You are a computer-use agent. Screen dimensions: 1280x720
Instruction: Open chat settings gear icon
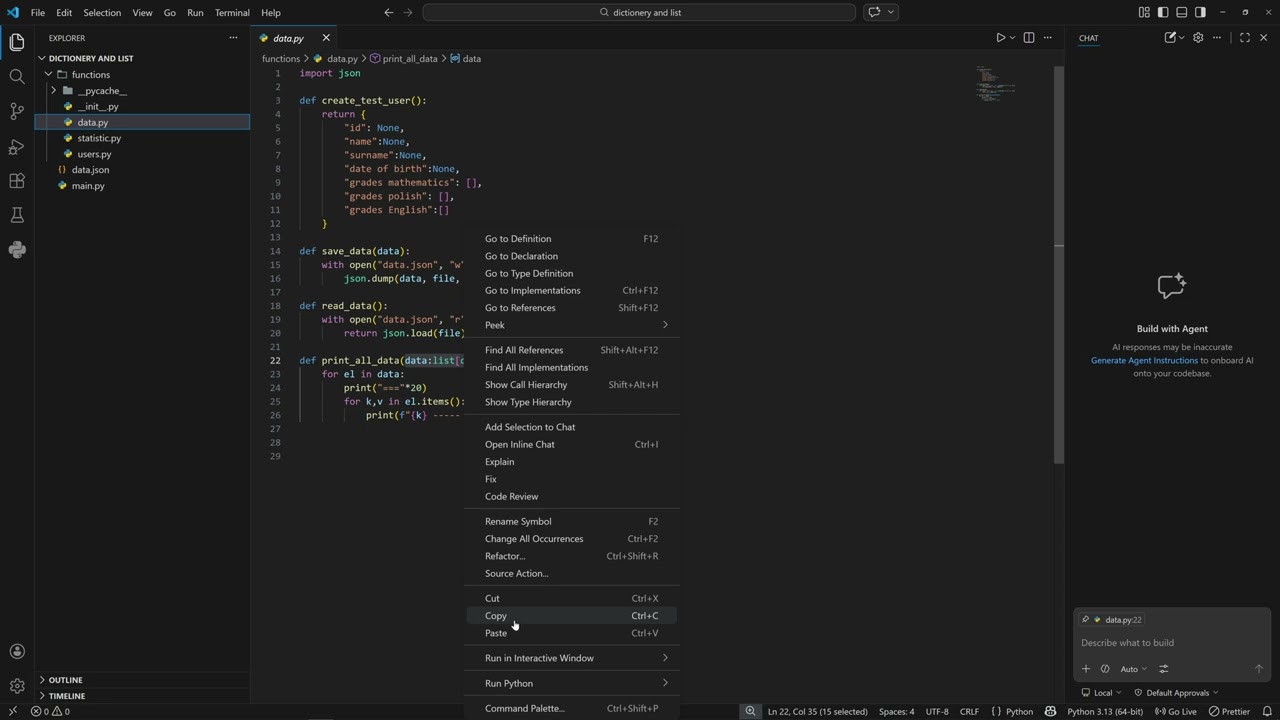pyautogui.click(x=1198, y=38)
